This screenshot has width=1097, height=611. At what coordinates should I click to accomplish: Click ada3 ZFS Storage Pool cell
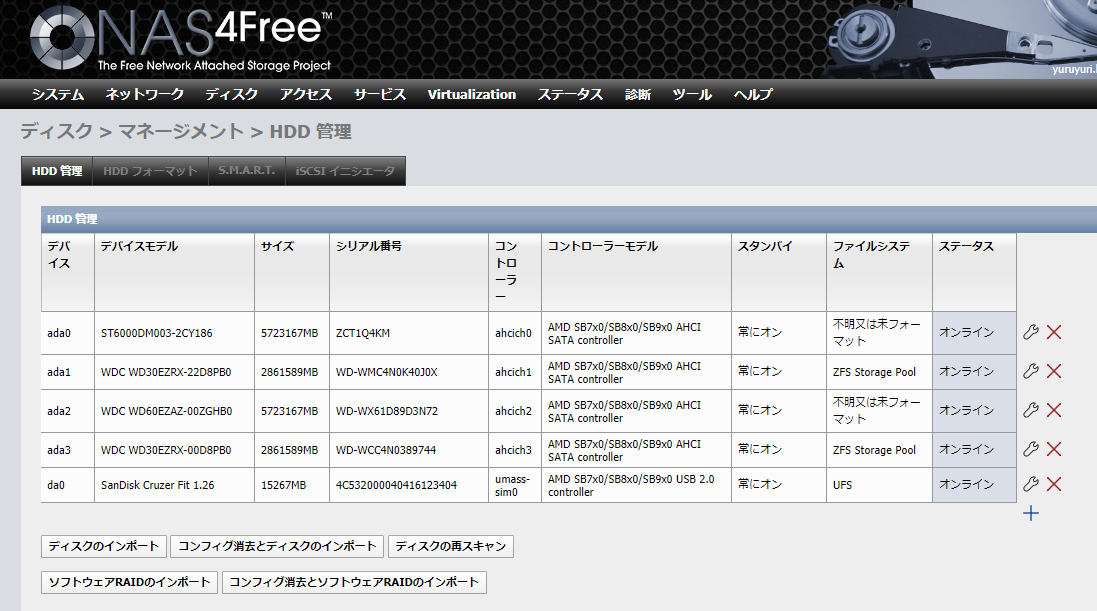pyautogui.click(x=879, y=450)
